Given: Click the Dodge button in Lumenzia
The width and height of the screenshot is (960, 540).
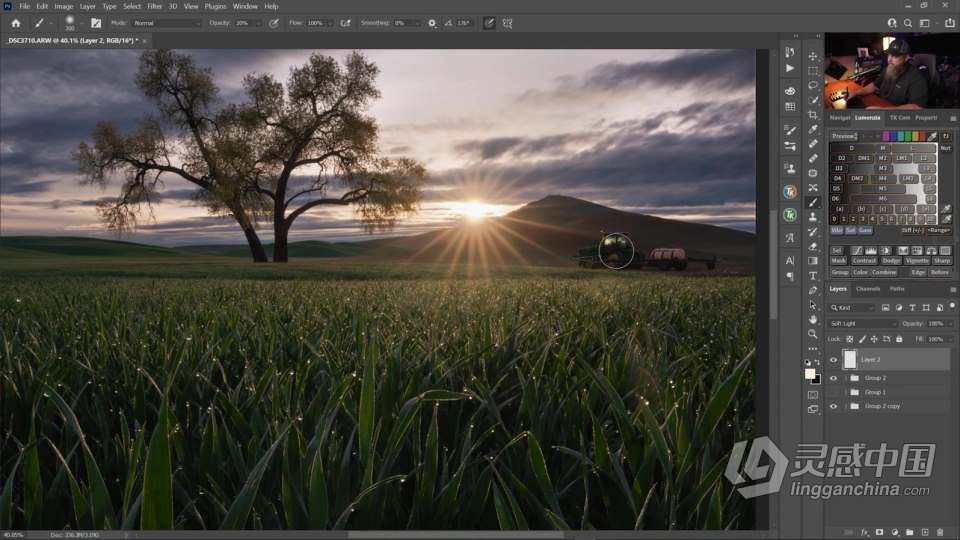Looking at the screenshot, I should 891,261.
